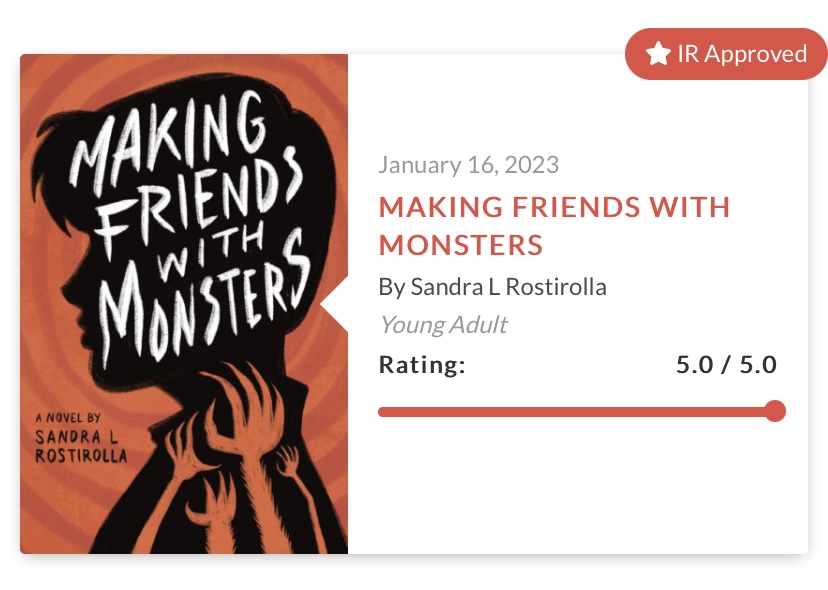Screen dimensions: 828x590
Task: Click the middle of the red rating bar
Action: (x=575, y=411)
